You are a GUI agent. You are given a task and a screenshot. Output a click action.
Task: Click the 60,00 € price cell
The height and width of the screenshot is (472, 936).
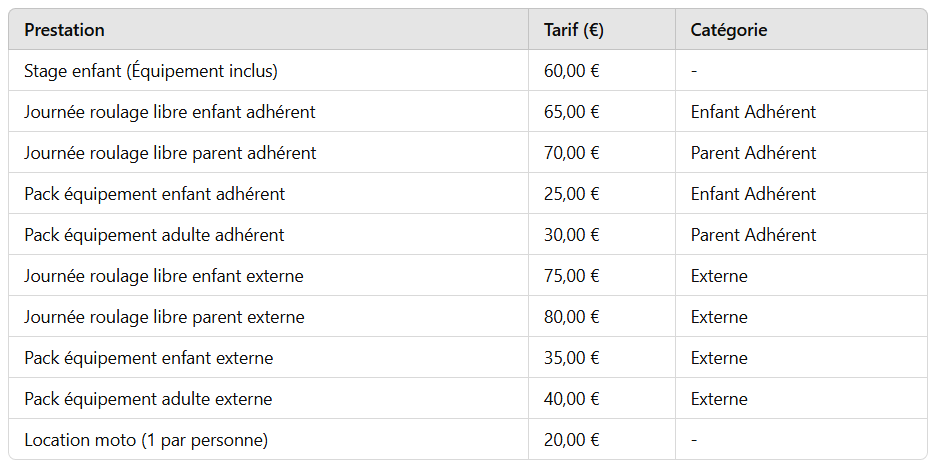click(572, 71)
